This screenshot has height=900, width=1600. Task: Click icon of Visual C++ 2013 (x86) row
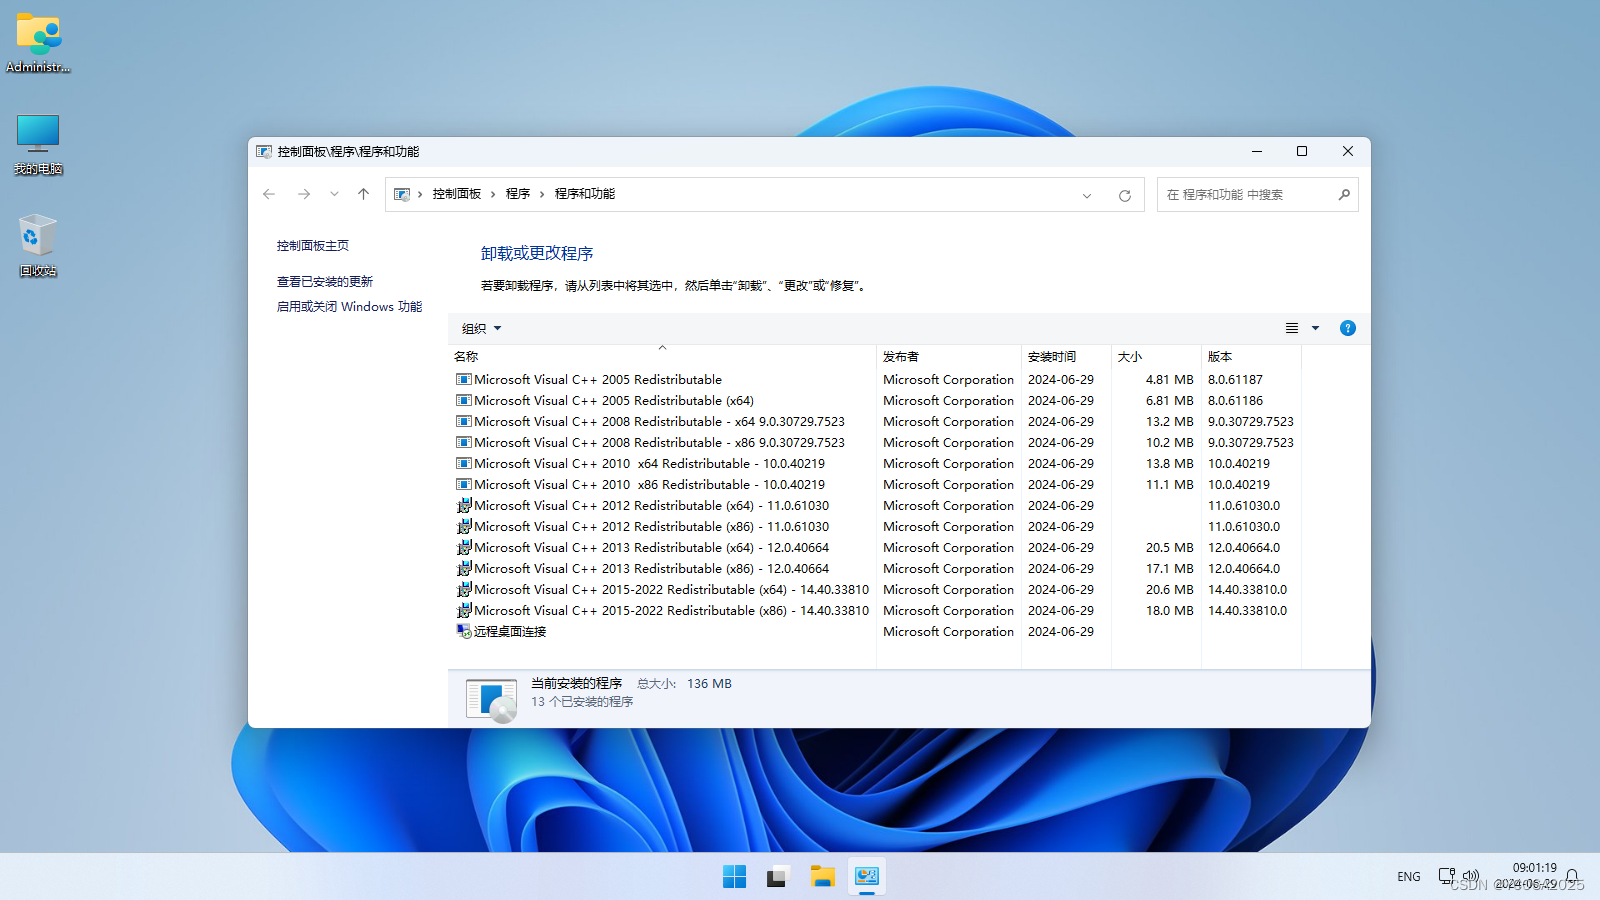pyautogui.click(x=464, y=569)
